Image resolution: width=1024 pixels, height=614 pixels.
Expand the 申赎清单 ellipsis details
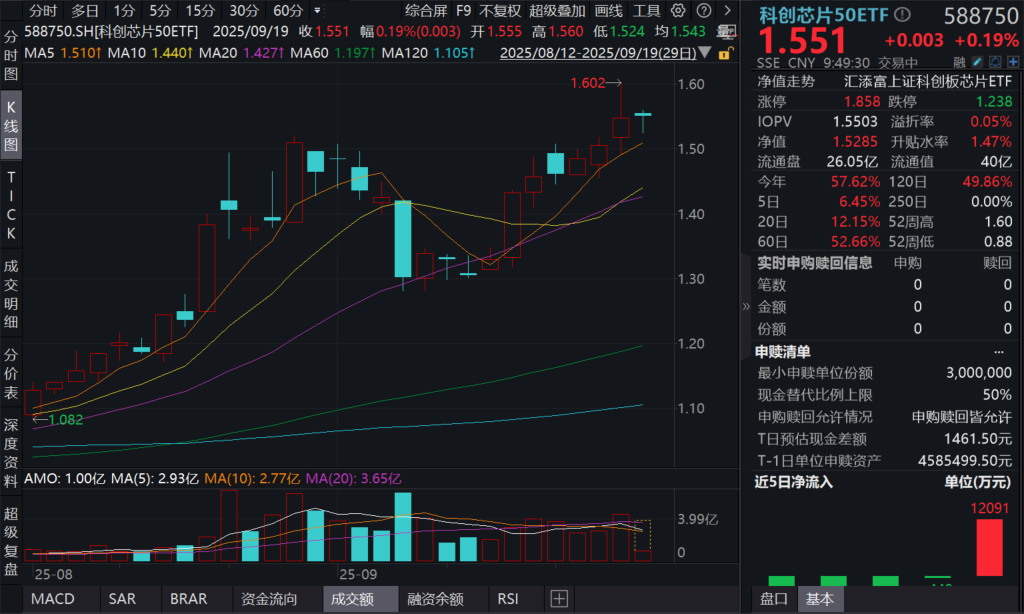(x=998, y=351)
